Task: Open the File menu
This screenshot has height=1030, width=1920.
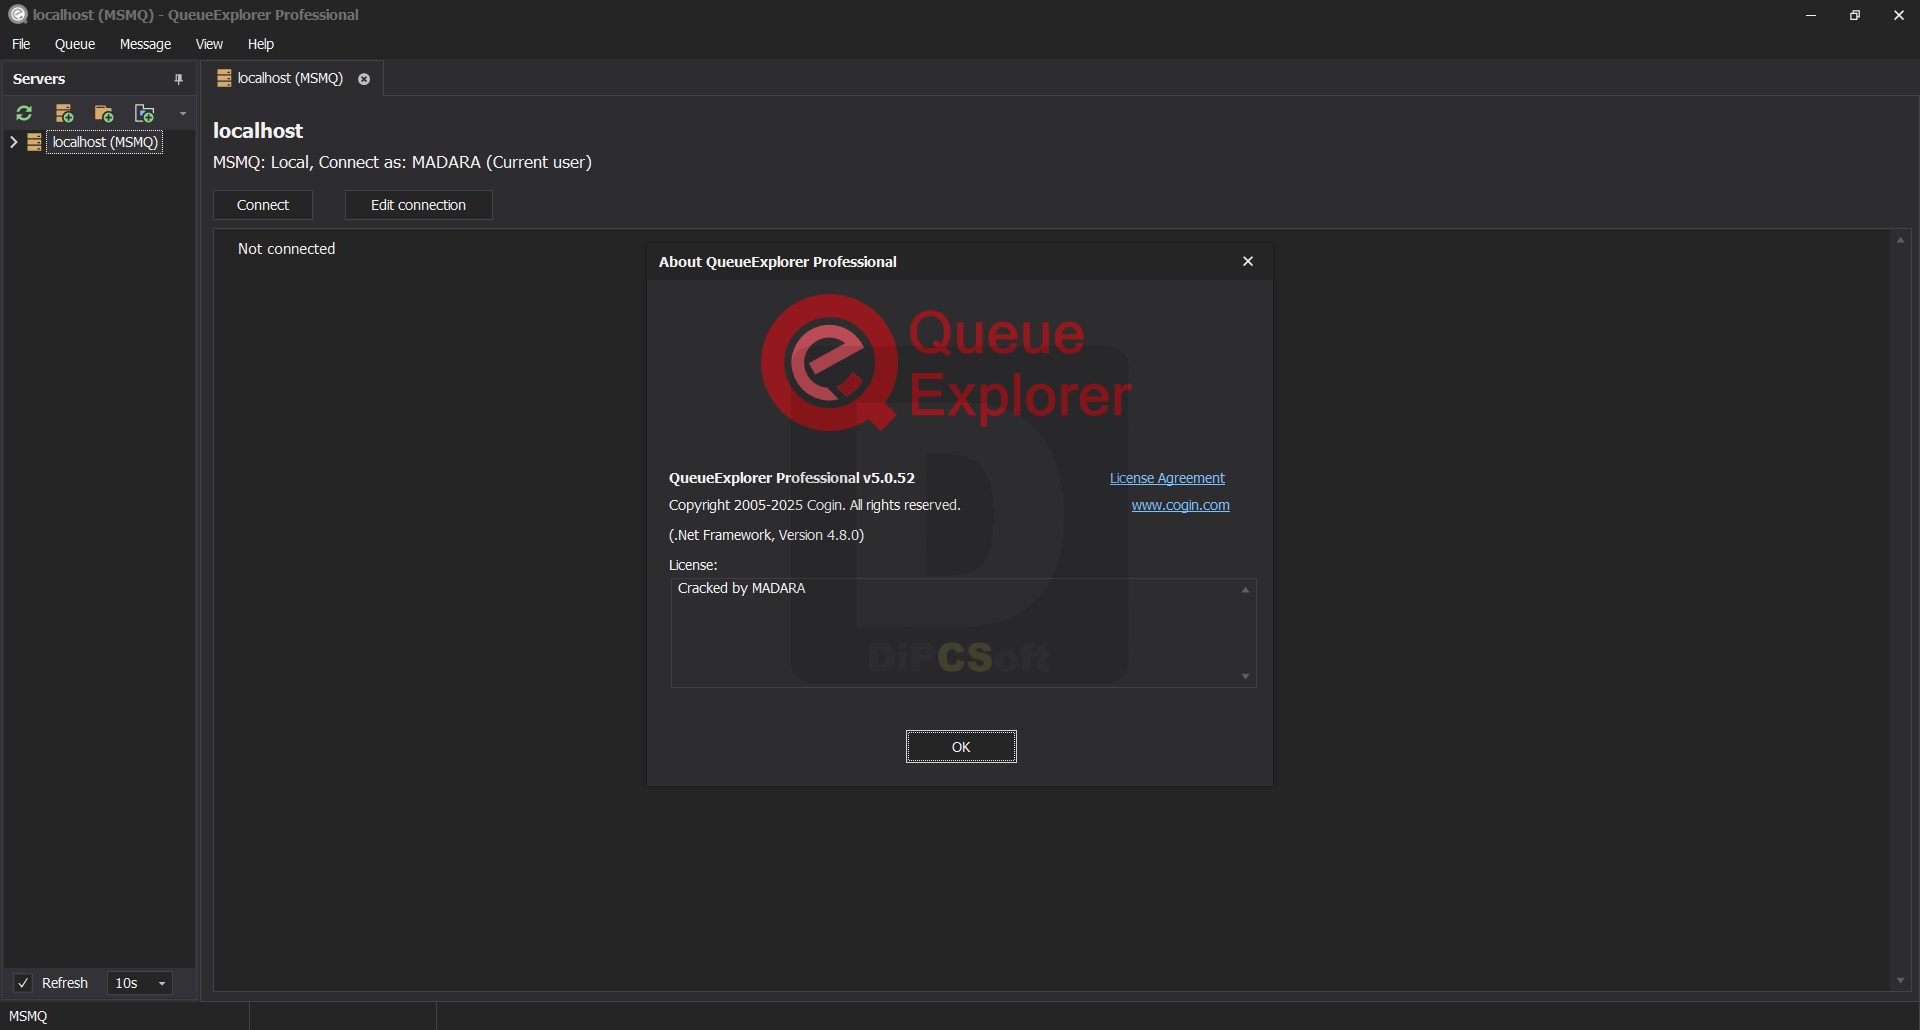Action: 21,44
